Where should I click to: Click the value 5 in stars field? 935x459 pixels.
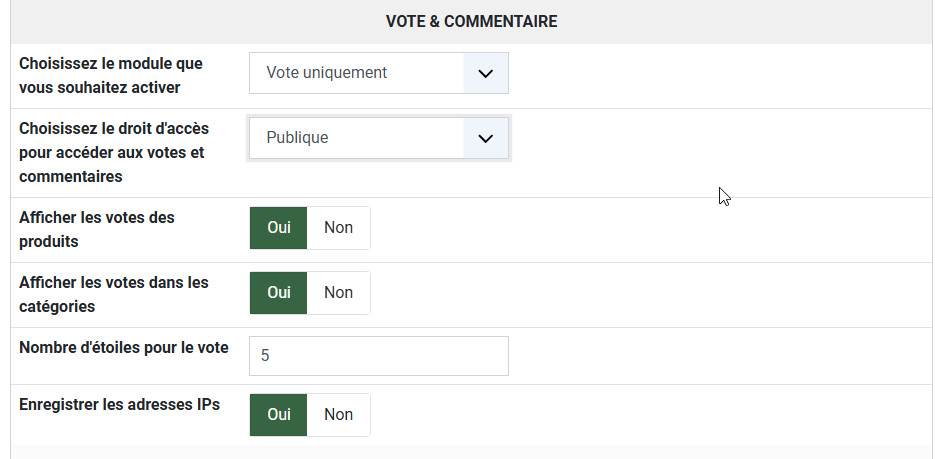point(265,356)
